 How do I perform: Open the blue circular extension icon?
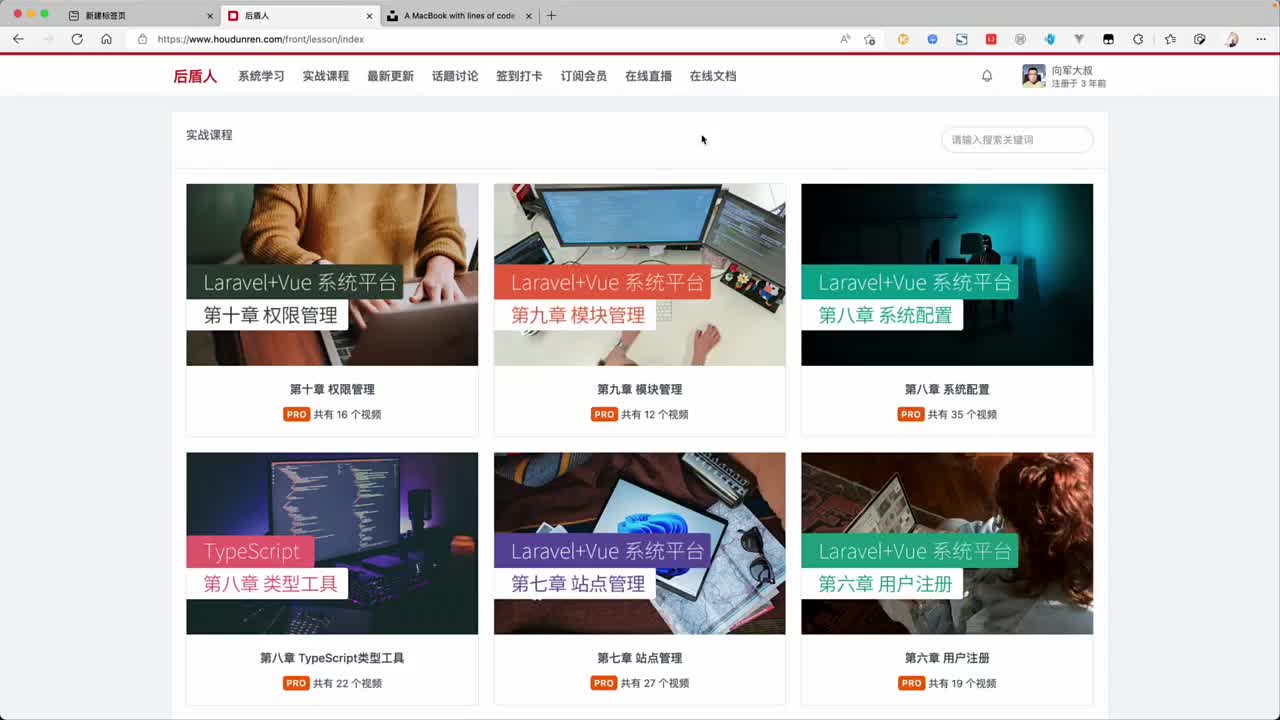coord(932,39)
